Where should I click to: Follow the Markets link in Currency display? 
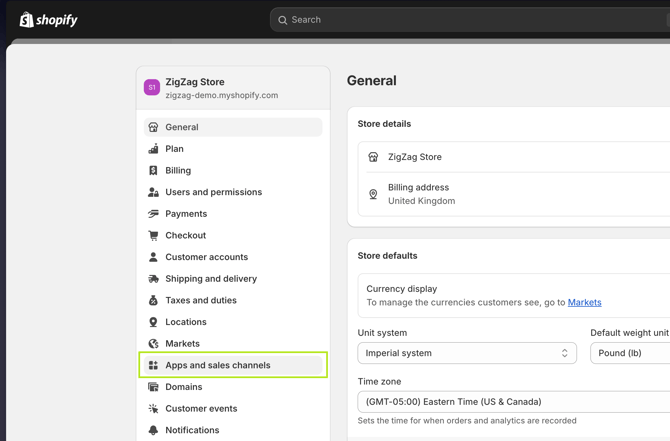pyautogui.click(x=584, y=302)
